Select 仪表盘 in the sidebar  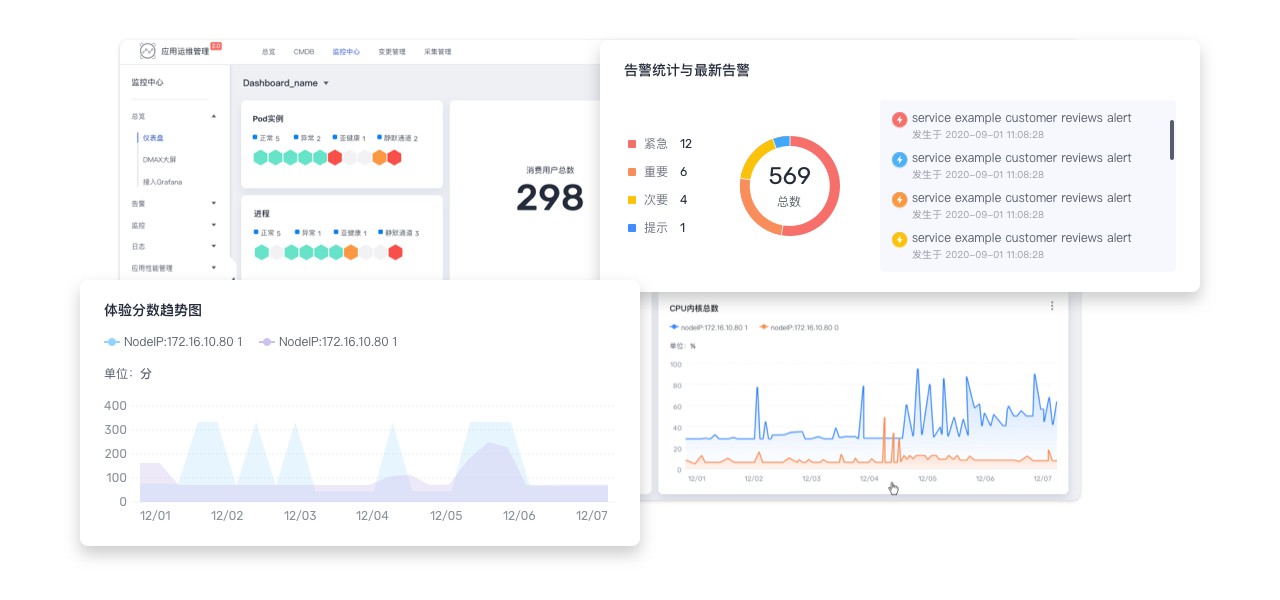pyautogui.click(x=152, y=138)
